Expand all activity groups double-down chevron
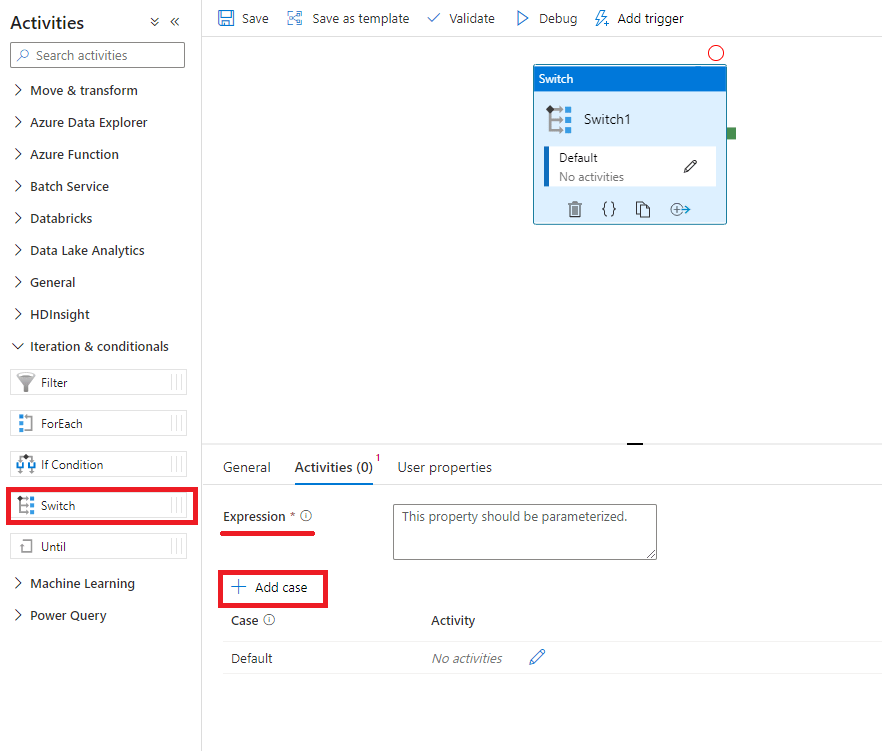Image resolution: width=882 pixels, height=751 pixels. [x=154, y=22]
